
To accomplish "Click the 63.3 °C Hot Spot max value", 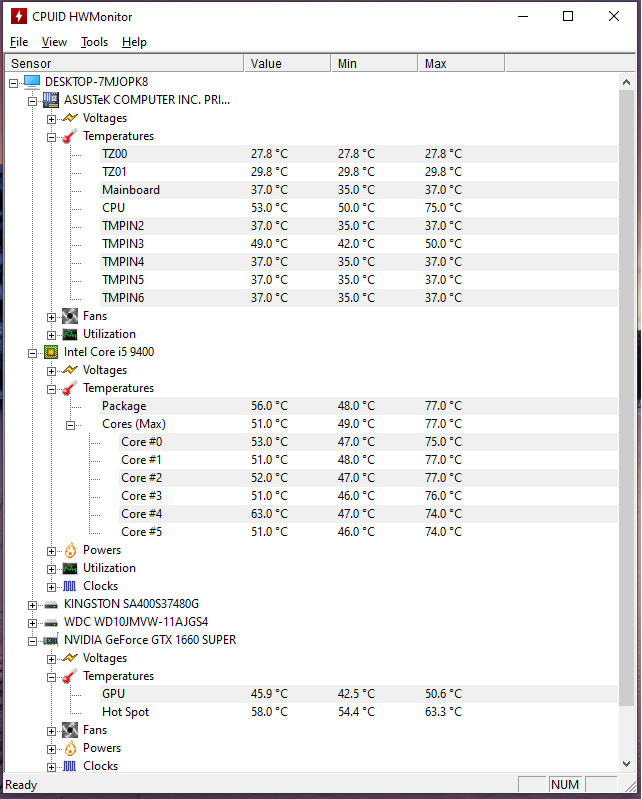I will (x=443, y=712).
